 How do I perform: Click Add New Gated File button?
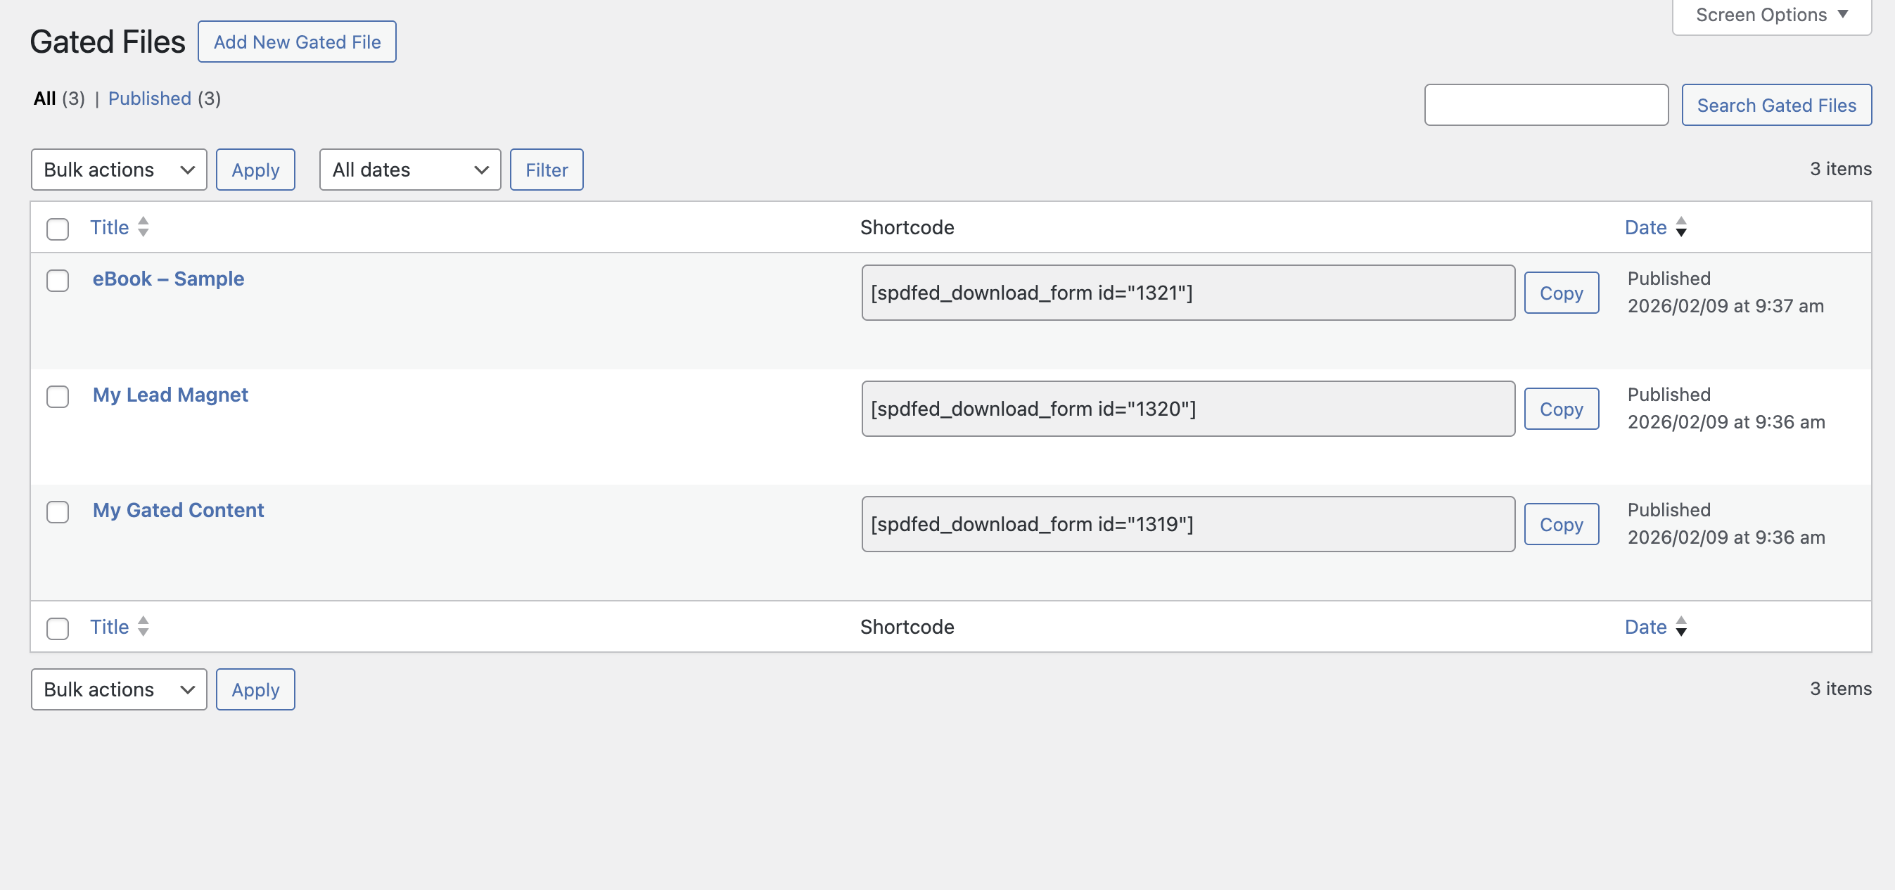tap(297, 42)
